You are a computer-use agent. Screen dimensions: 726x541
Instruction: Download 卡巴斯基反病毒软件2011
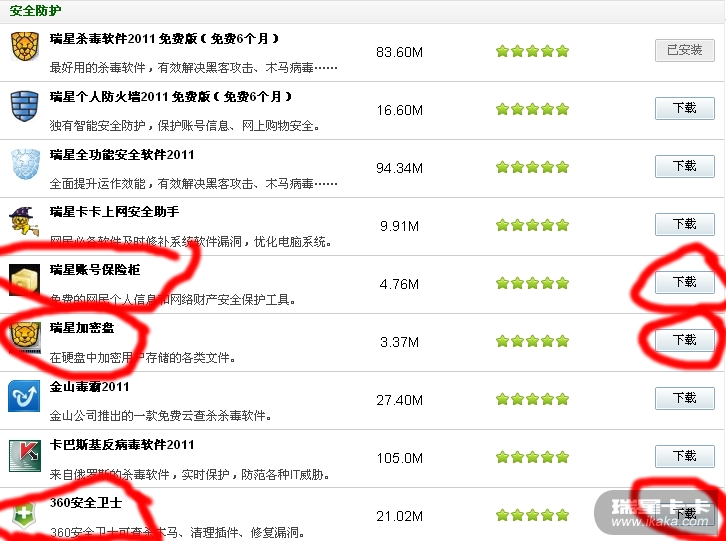point(685,457)
